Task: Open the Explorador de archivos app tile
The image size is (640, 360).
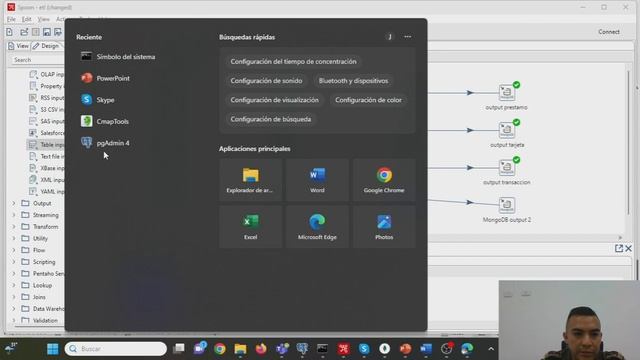Action: (x=250, y=180)
